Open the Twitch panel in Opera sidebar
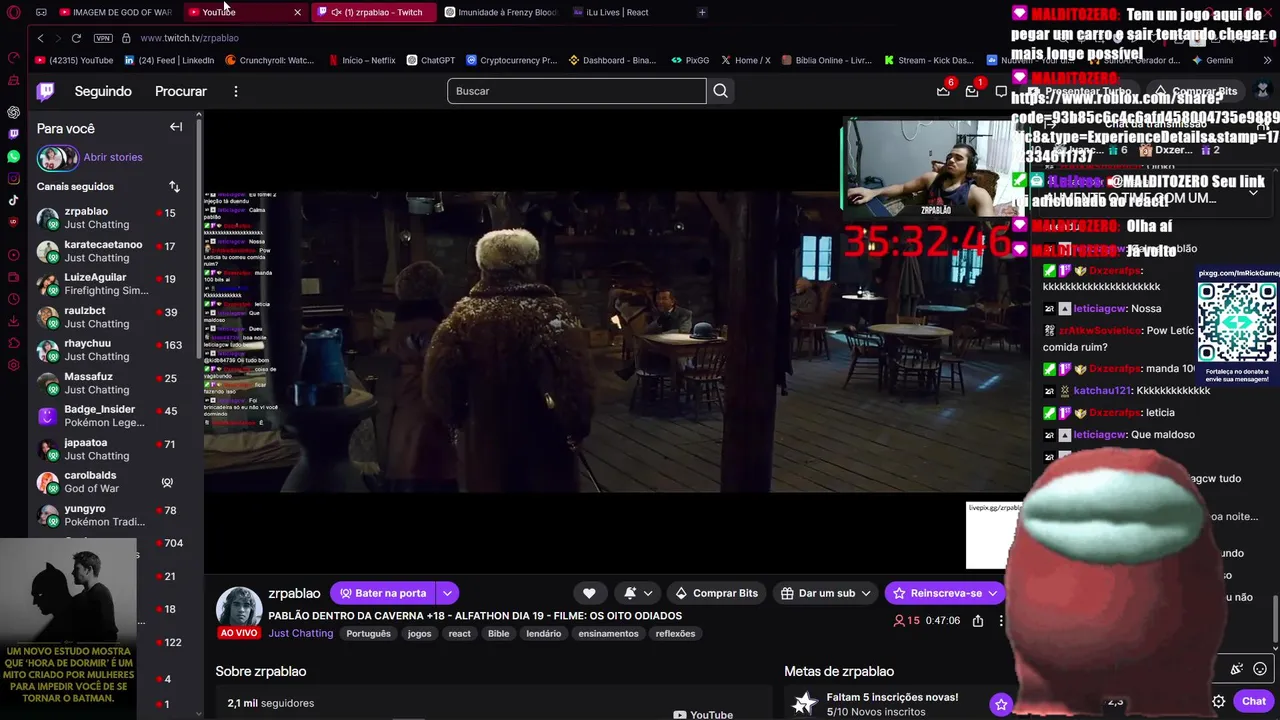 click(14, 134)
